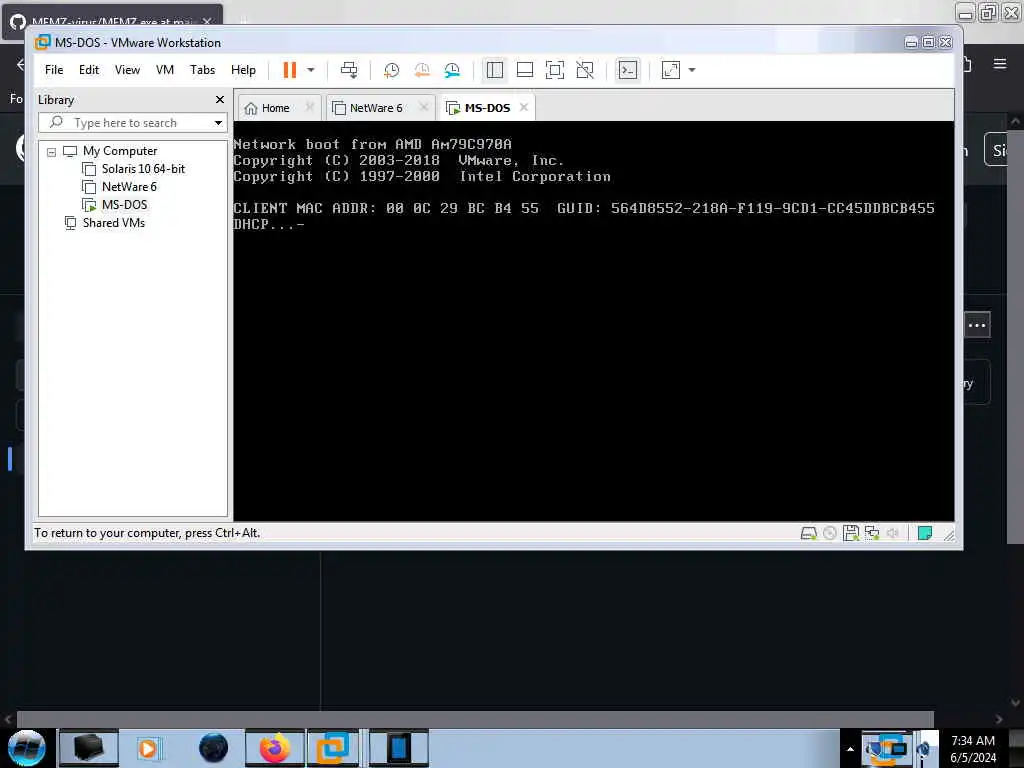
Task: Open Firefox from the taskbar
Action: (274, 748)
